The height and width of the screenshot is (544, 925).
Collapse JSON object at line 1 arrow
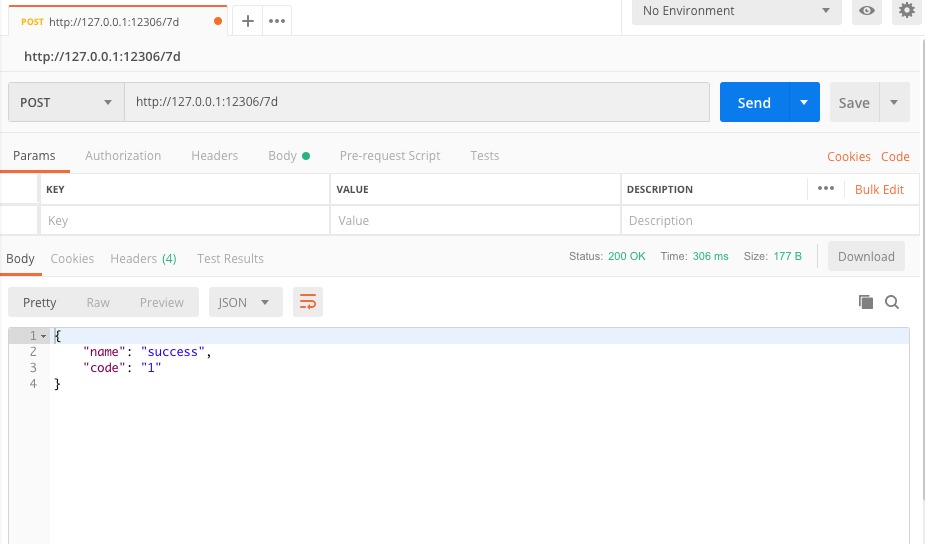(43, 336)
